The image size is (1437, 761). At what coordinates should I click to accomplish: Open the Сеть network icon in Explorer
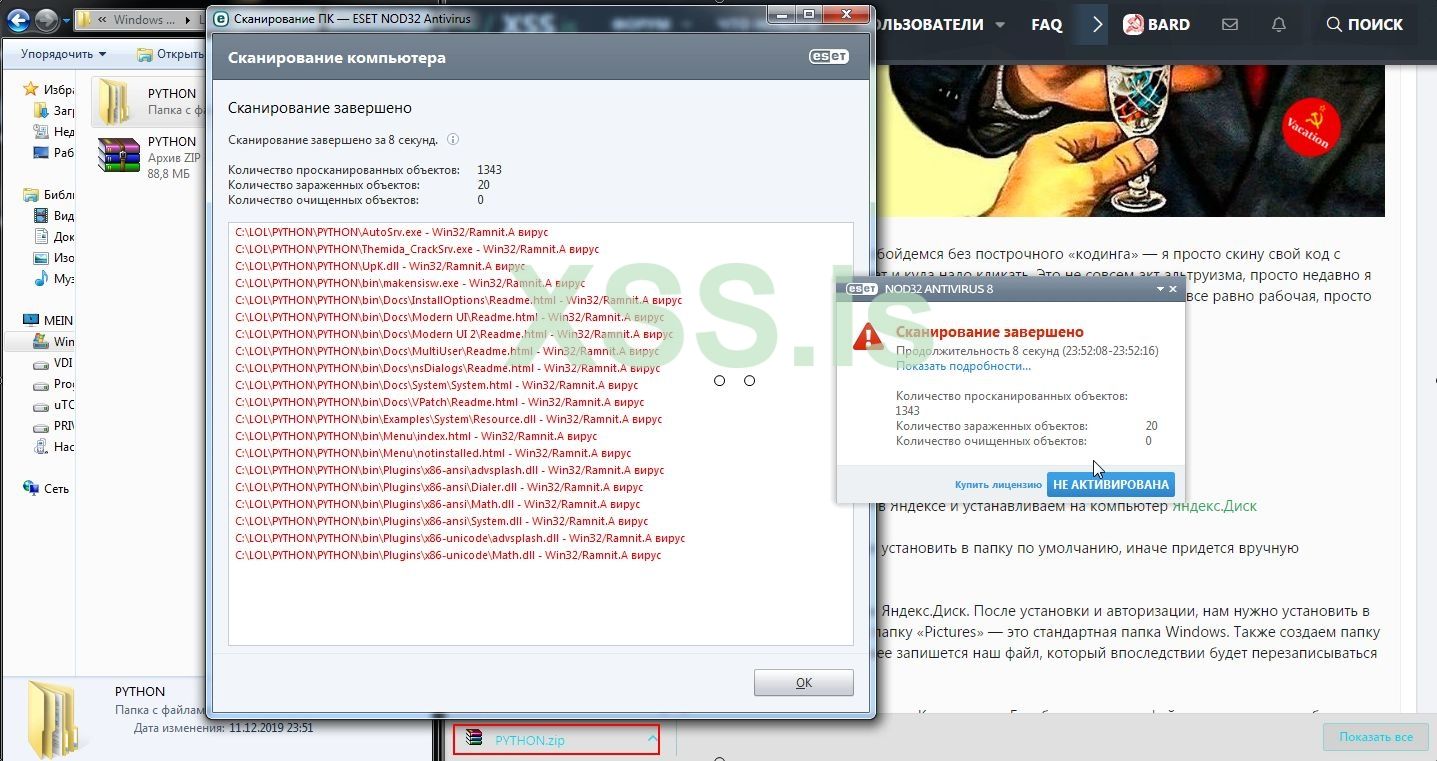click(31, 489)
